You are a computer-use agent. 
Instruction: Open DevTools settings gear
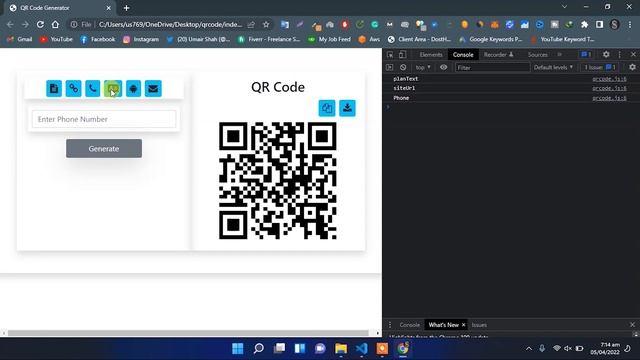[606, 54]
